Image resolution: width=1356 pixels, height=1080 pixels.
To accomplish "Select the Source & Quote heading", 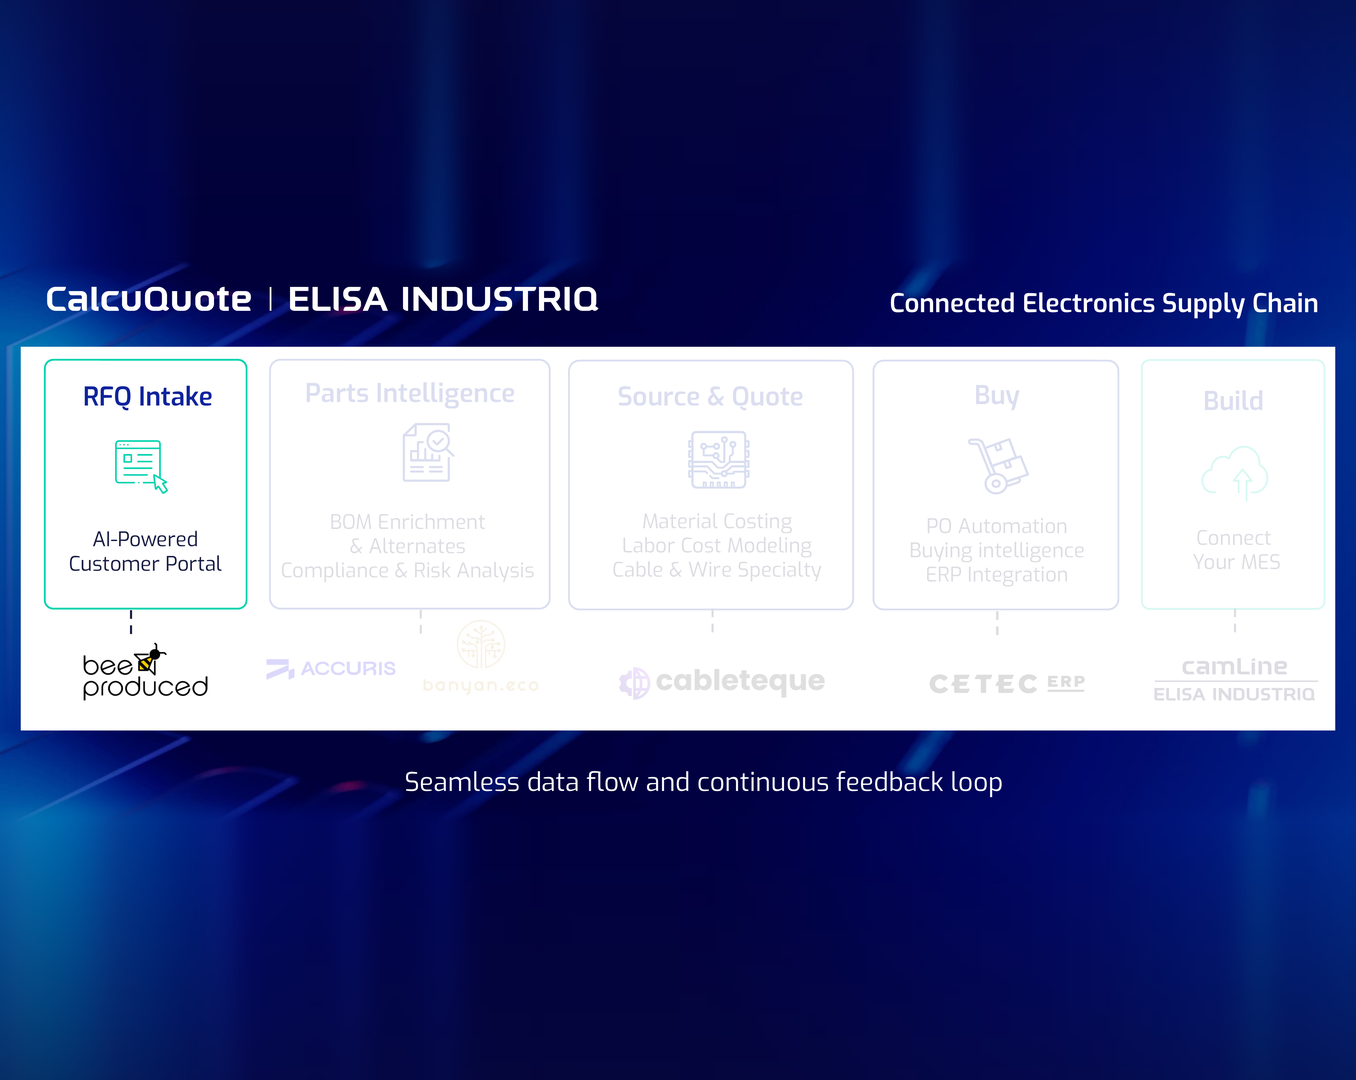I will pyautogui.click(x=710, y=397).
